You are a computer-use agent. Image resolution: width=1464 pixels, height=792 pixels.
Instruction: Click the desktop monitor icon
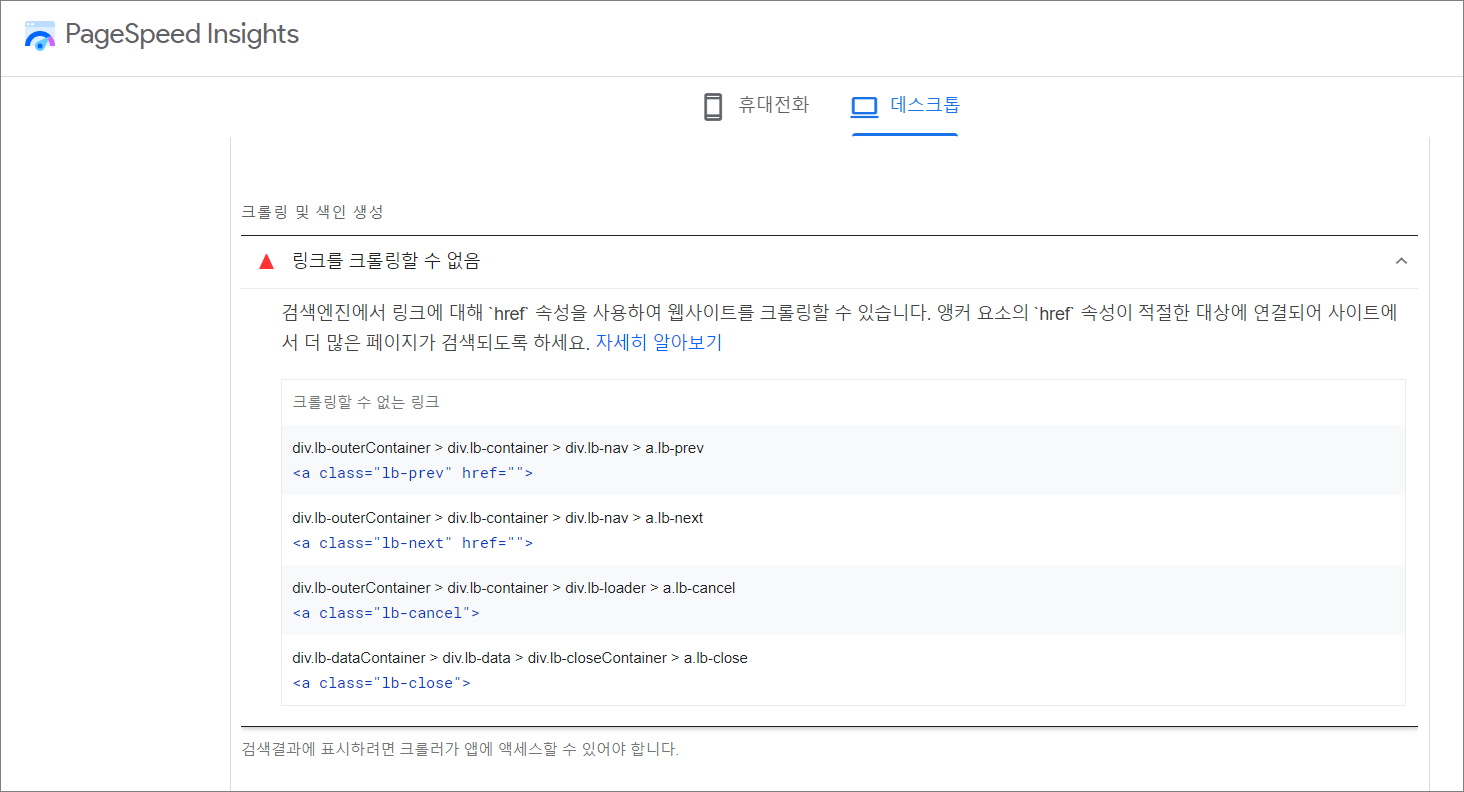(x=864, y=106)
